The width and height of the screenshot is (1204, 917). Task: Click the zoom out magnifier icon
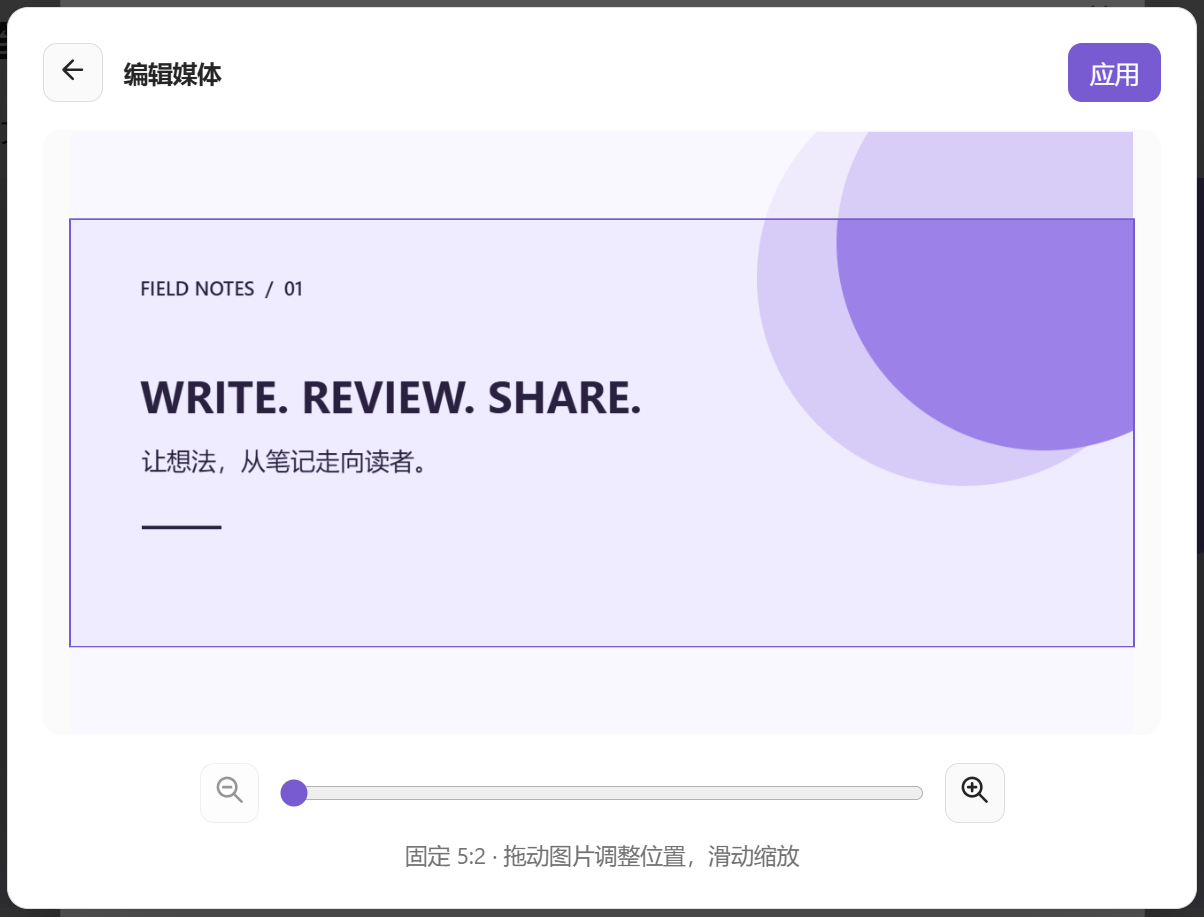[x=230, y=793]
